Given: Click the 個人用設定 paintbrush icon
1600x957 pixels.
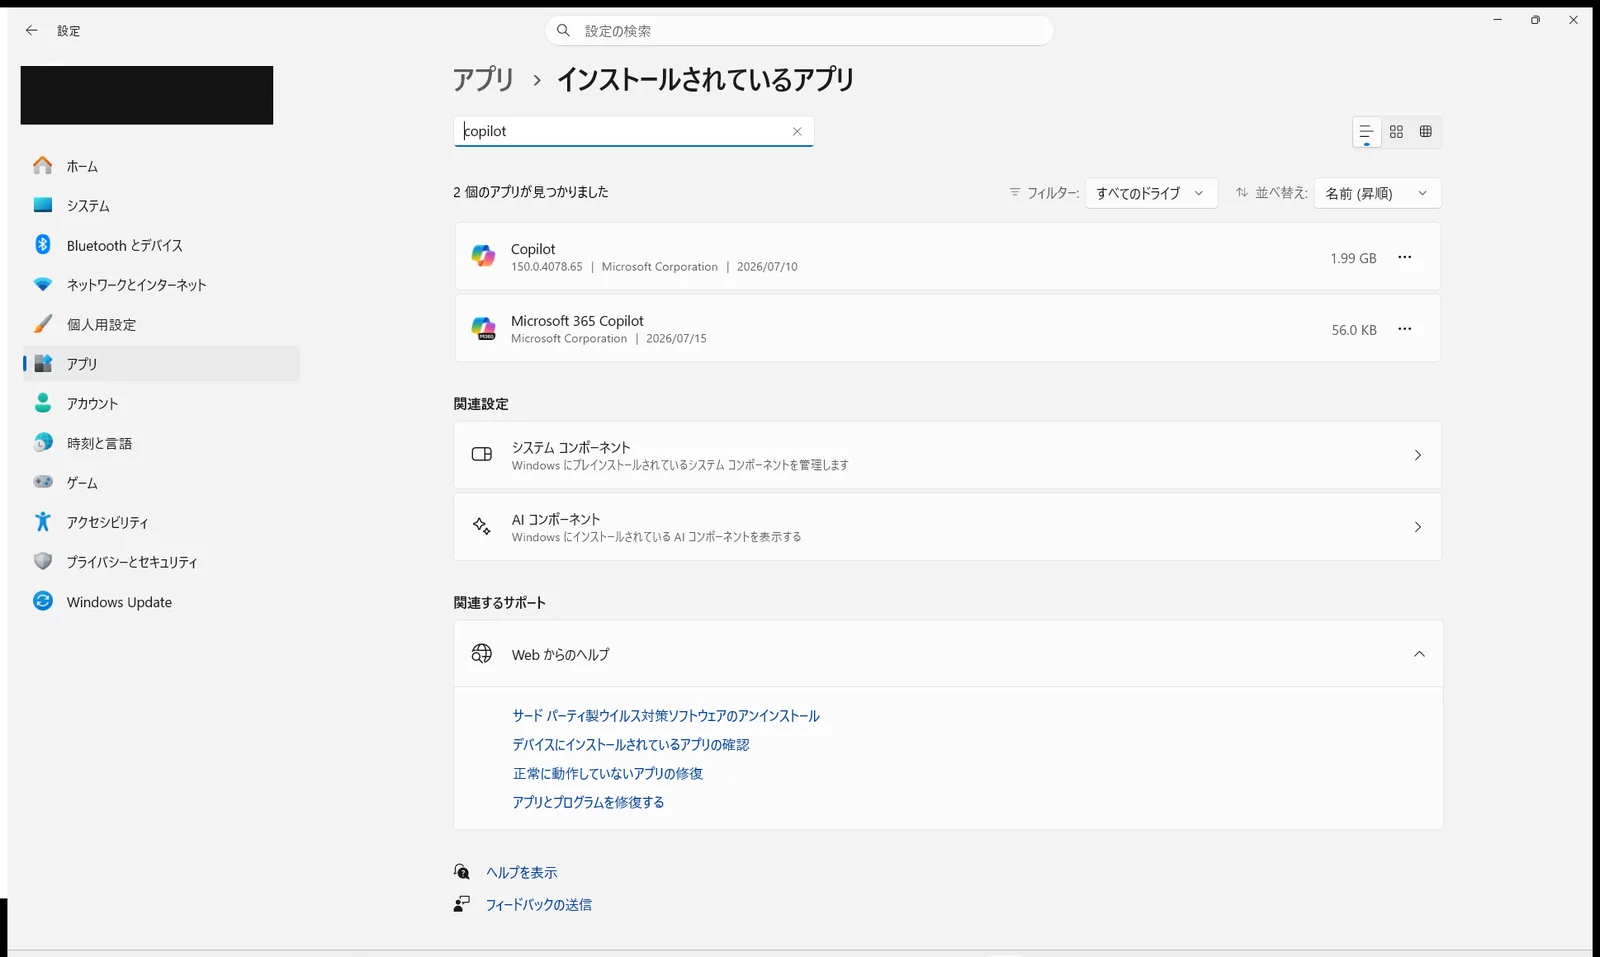Looking at the screenshot, I should pyautogui.click(x=42, y=324).
